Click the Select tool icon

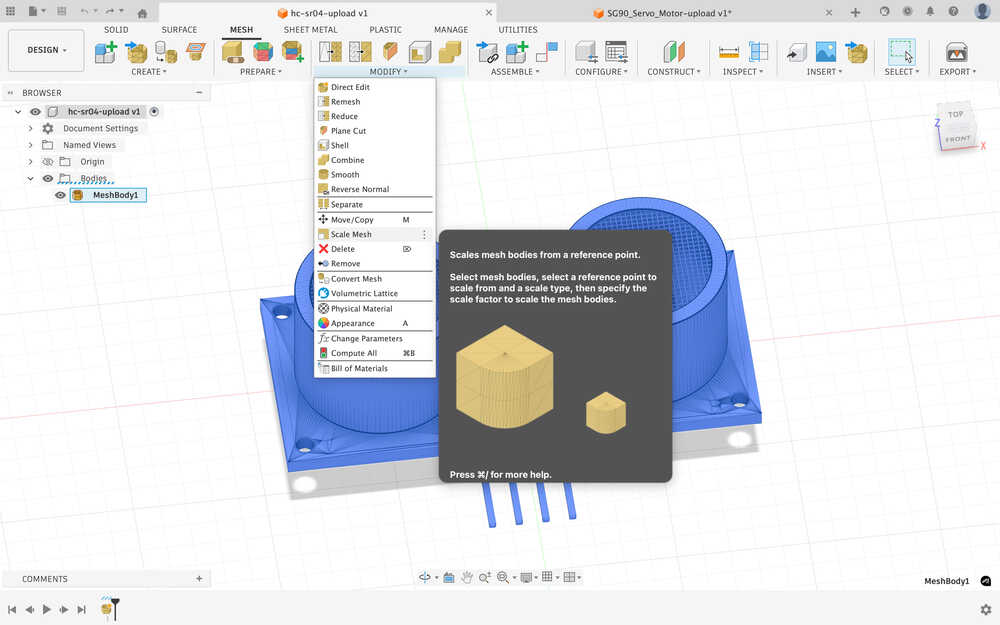[x=902, y=52]
